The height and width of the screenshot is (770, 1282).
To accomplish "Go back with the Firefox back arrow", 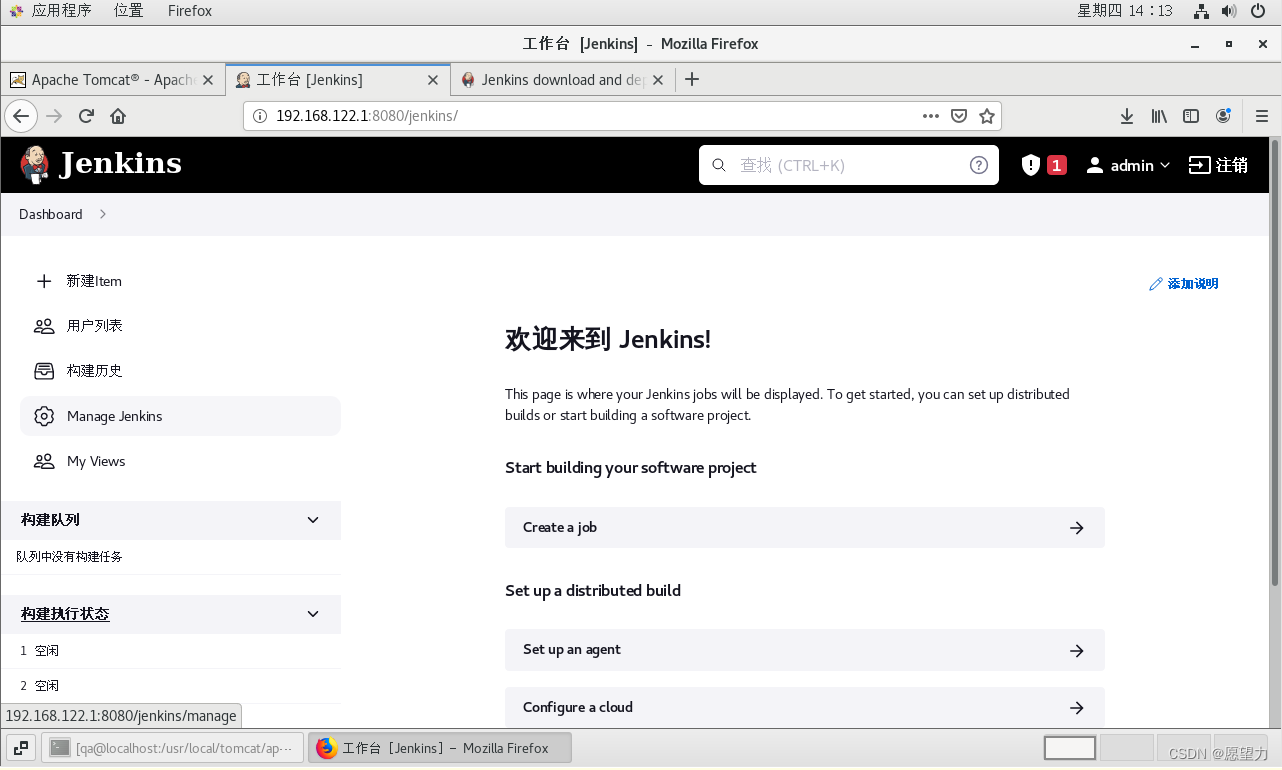I will pos(21,116).
